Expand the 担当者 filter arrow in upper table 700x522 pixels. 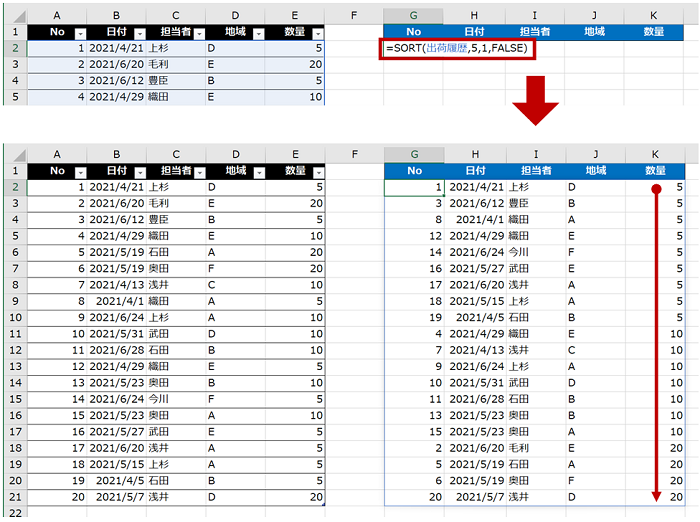tap(197, 33)
